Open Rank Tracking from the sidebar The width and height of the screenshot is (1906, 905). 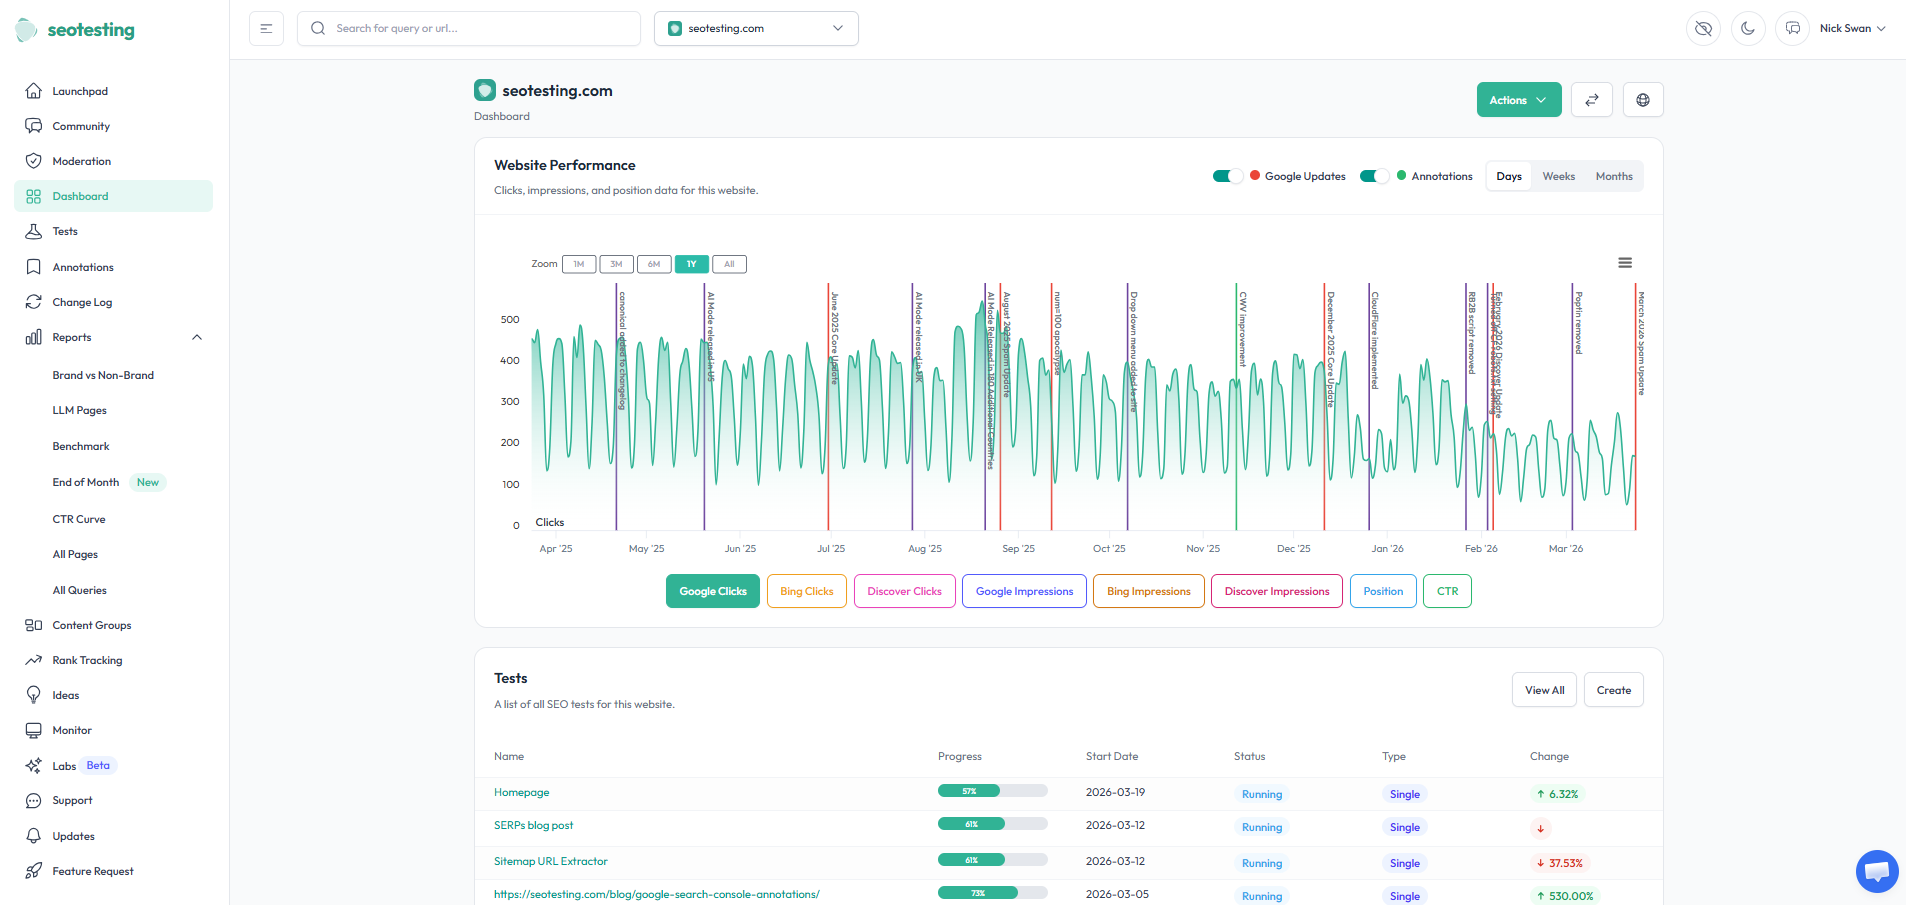pos(87,660)
